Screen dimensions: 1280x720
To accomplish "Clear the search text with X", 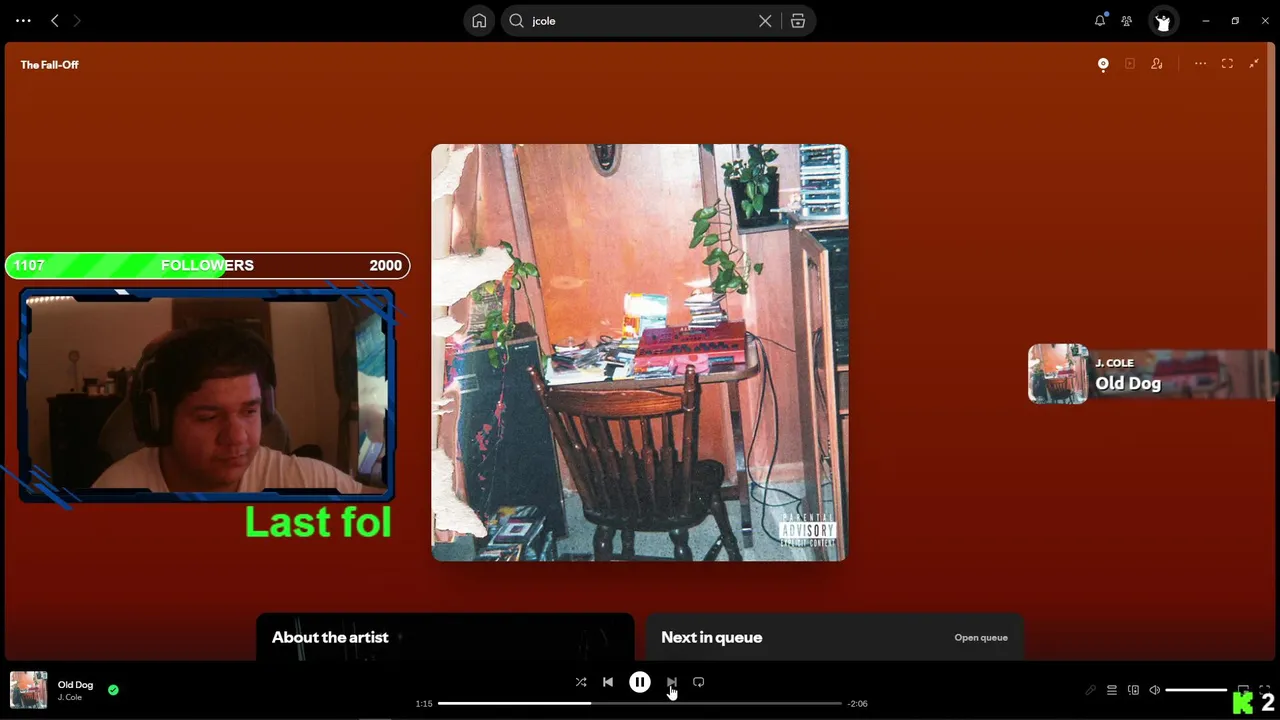I will pos(765,20).
